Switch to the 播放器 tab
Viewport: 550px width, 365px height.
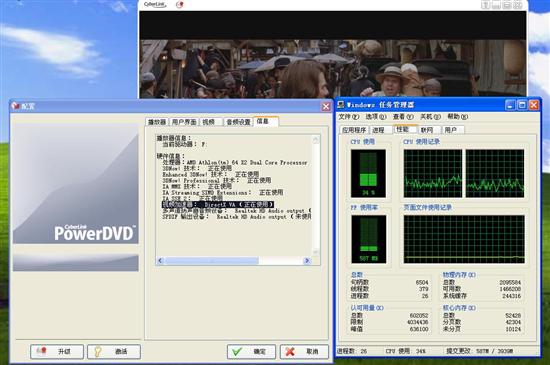pos(157,122)
